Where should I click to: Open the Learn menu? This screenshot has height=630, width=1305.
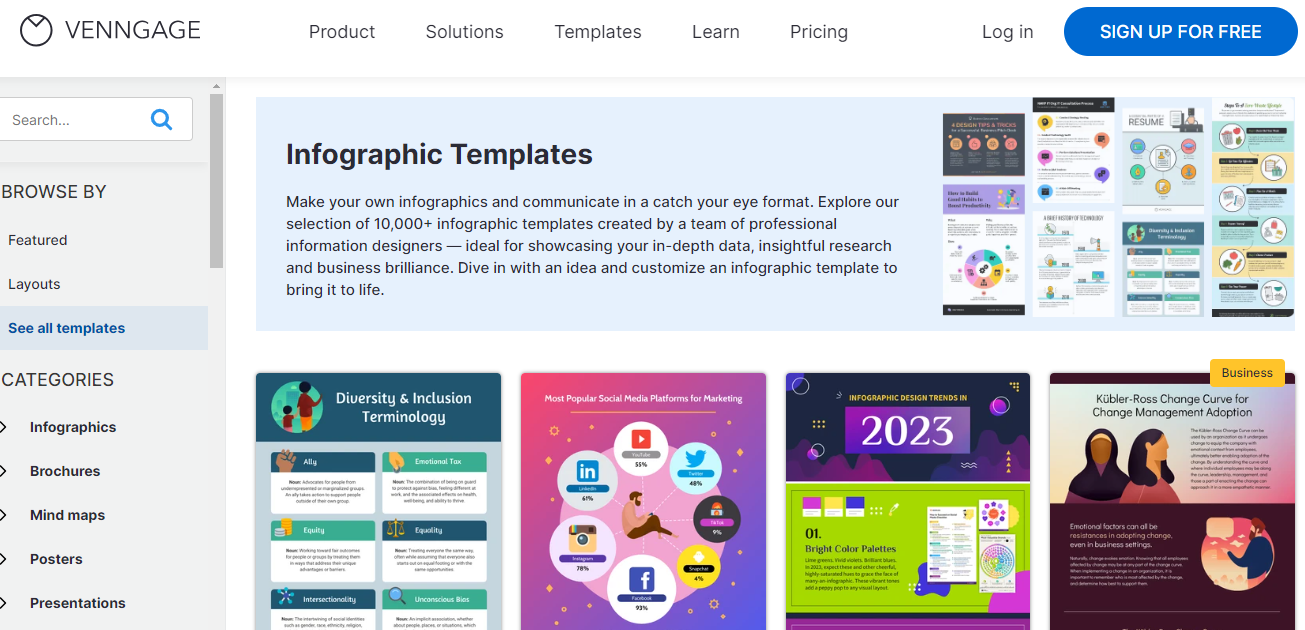716,32
